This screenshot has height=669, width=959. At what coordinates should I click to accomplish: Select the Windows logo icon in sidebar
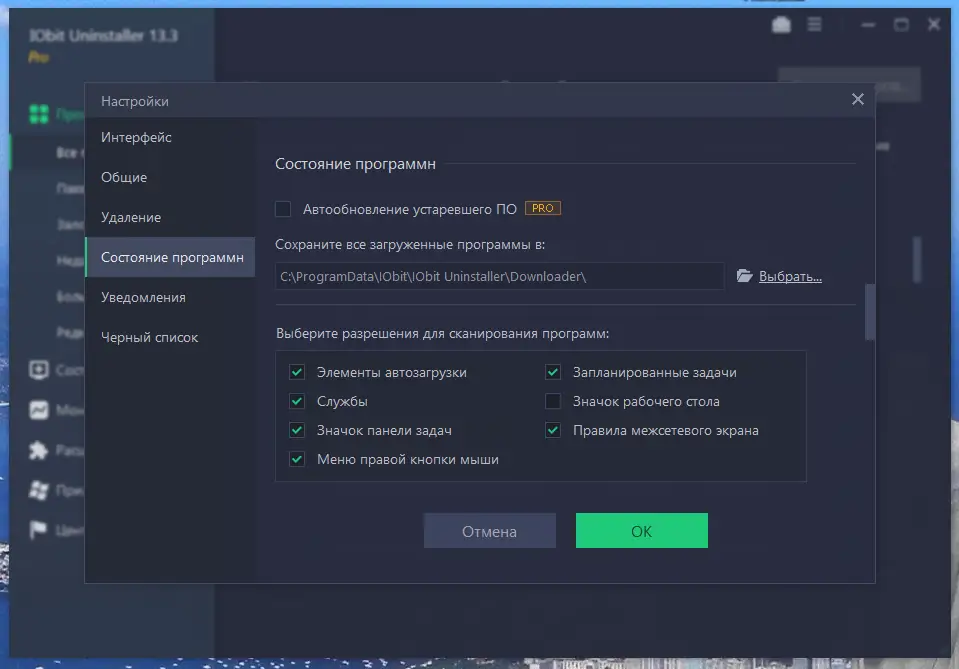tap(37, 490)
